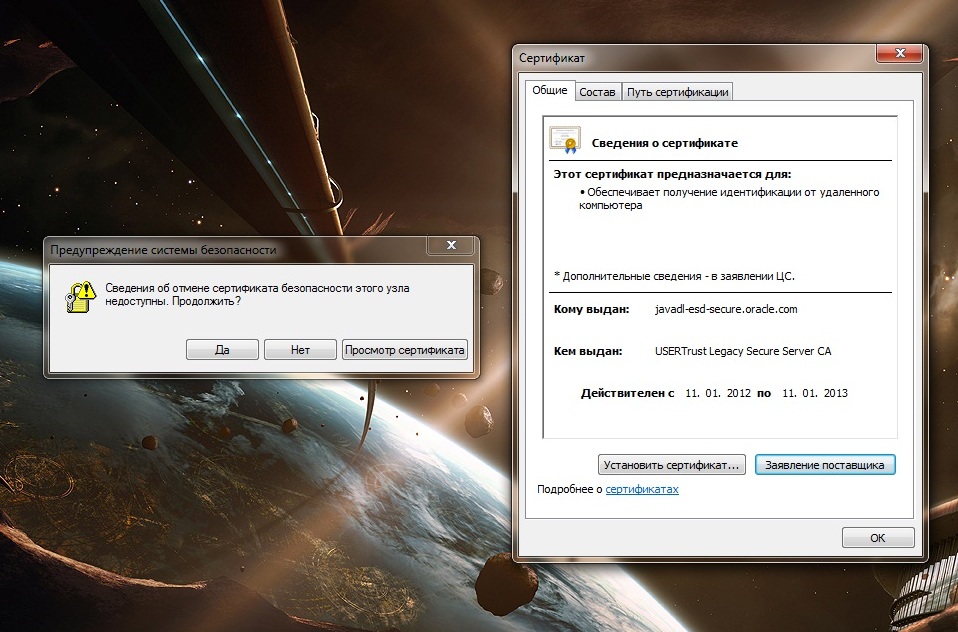The width and height of the screenshot is (958, 632).
Task: Click the Нет button in the security warning
Action: [300, 350]
